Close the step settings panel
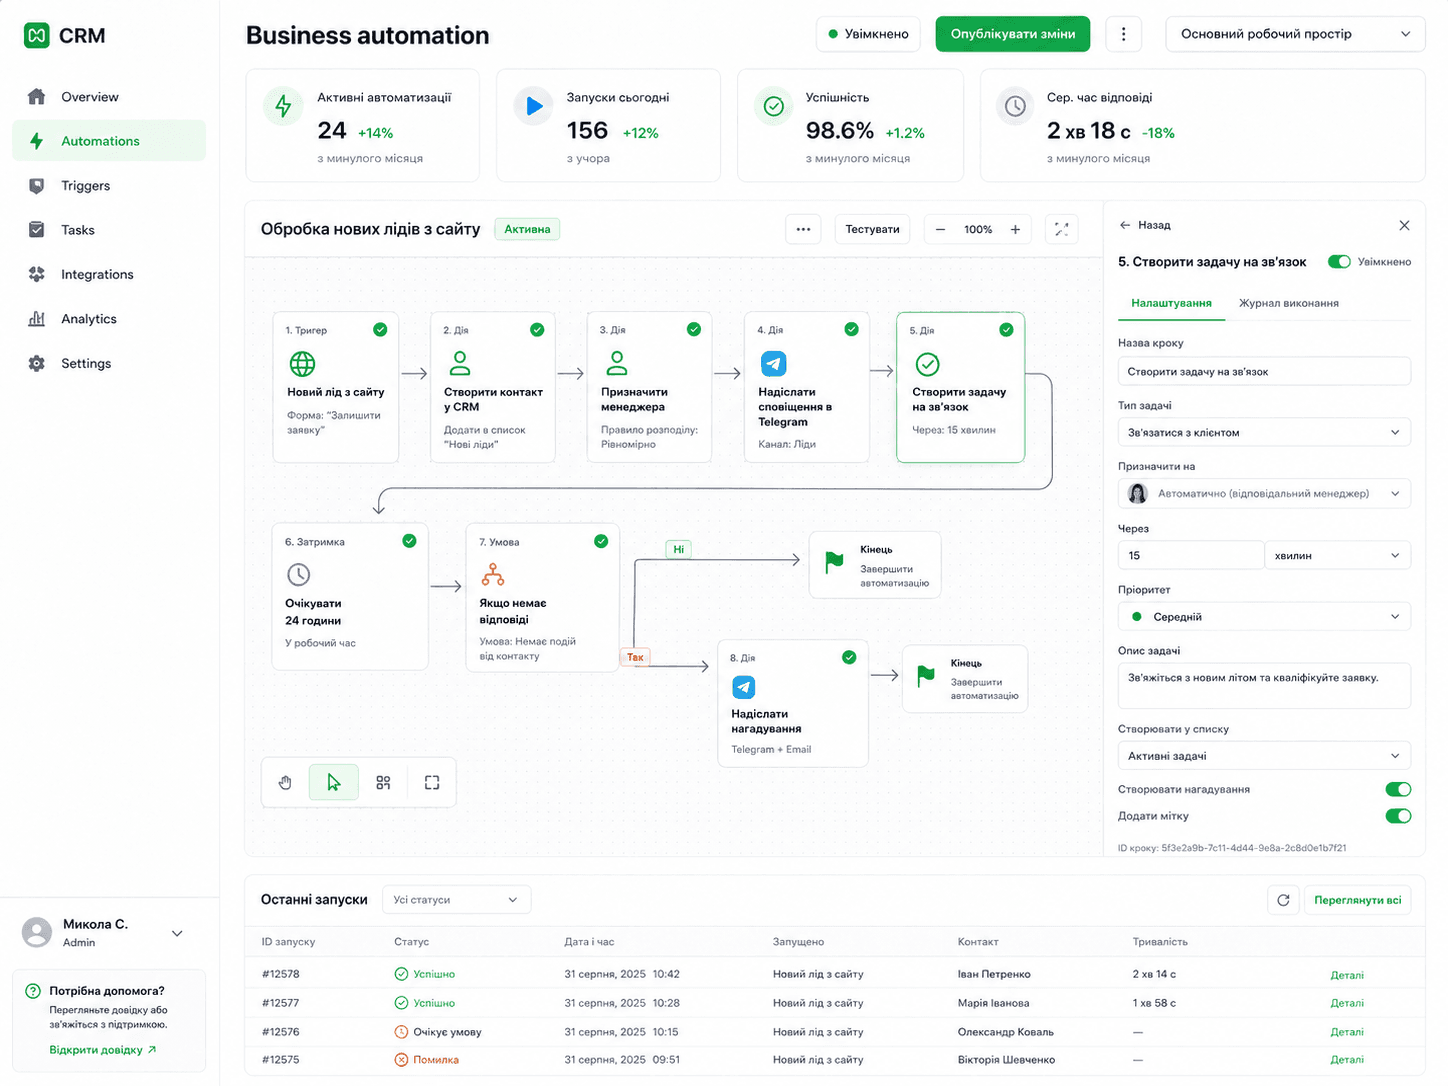Image resolution: width=1448 pixels, height=1086 pixels. click(1404, 225)
